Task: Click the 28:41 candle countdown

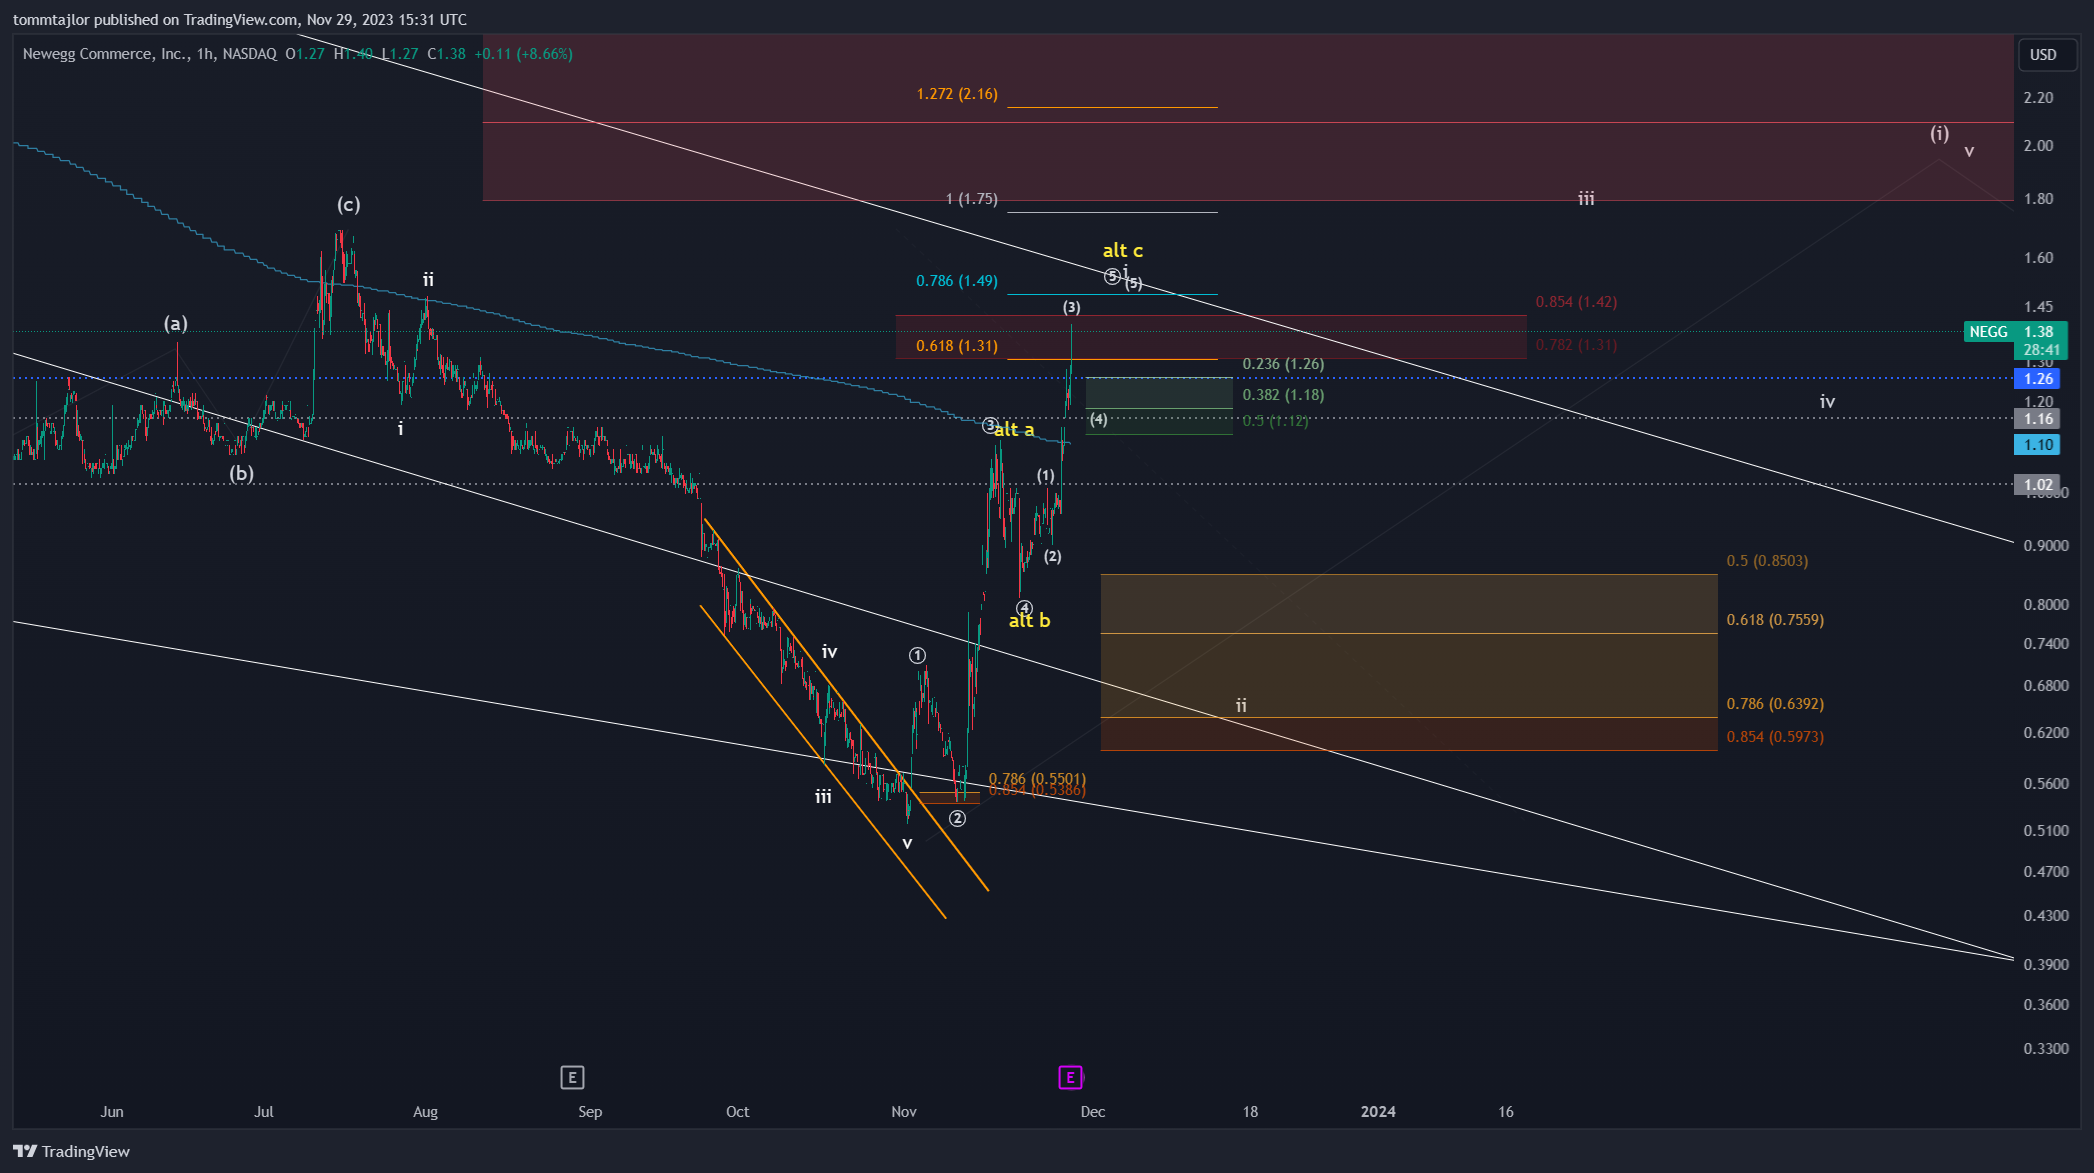Action: 2041,350
